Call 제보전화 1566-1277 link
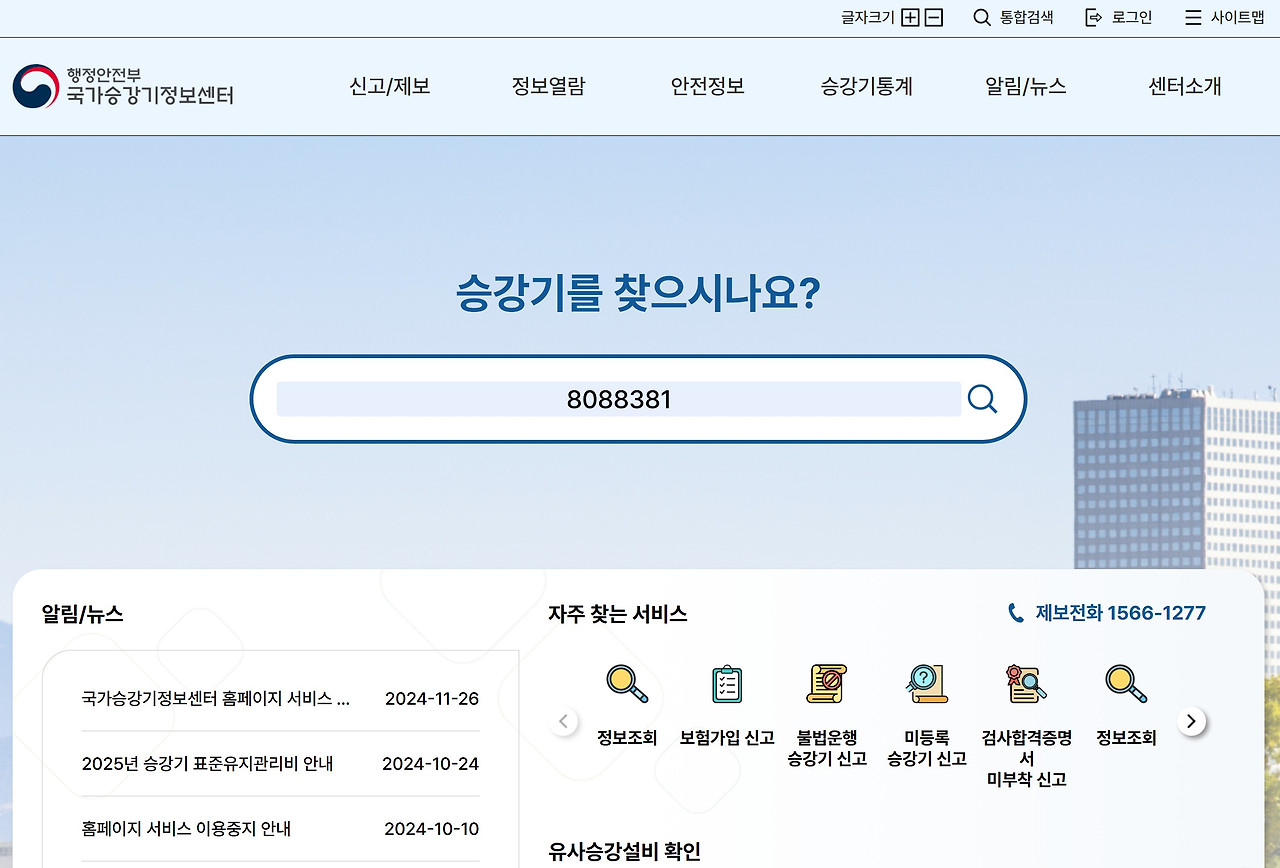Image resolution: width=1280 pixels, height=868 pixels. point(1106,613)
